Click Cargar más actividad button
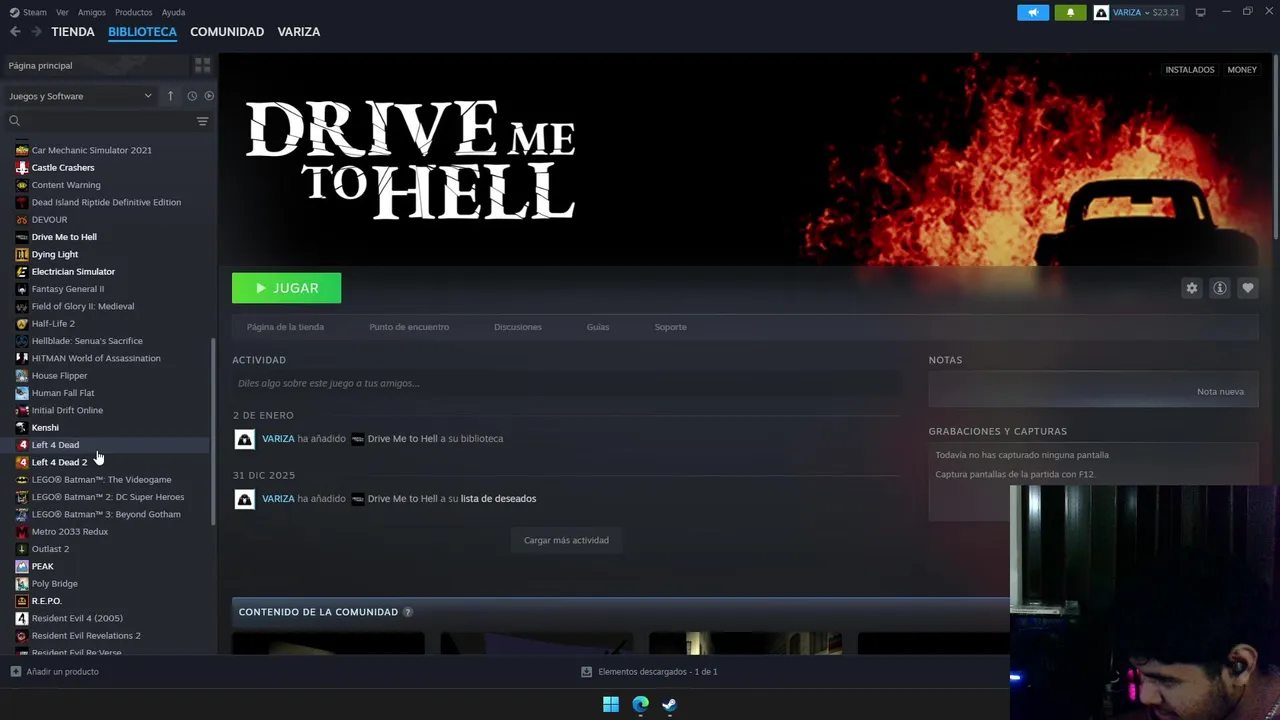The height and width of the screenshot is (720, 1280). coord(566,540)
